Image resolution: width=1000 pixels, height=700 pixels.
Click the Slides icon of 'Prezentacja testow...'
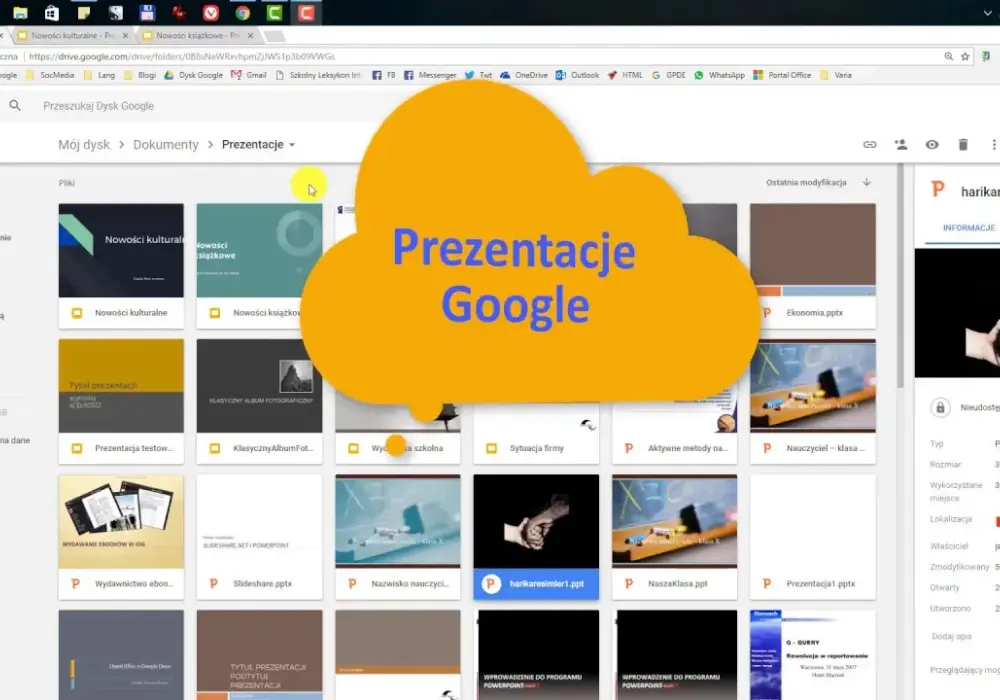pyautogui.click(x=77, y=448)
